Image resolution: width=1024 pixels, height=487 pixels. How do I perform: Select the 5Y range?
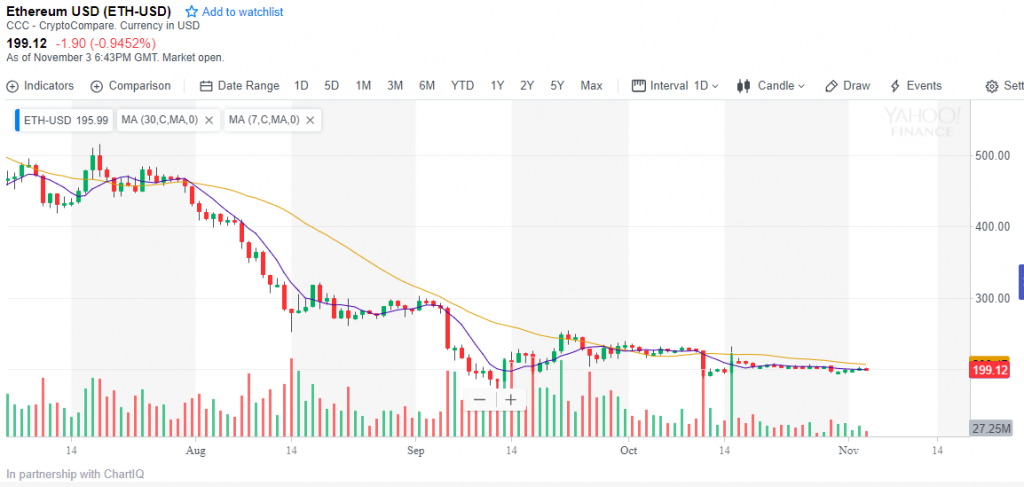(x=557, y=86)
